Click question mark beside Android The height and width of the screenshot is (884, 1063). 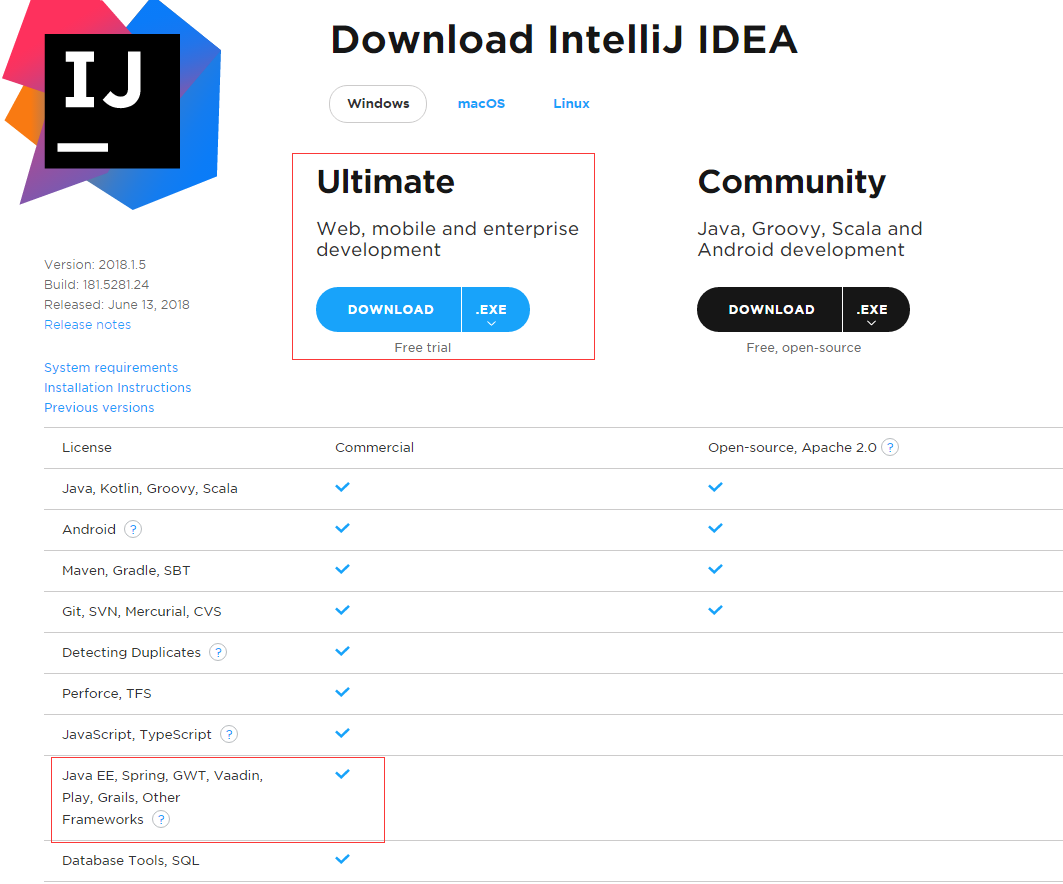(133, 529)
